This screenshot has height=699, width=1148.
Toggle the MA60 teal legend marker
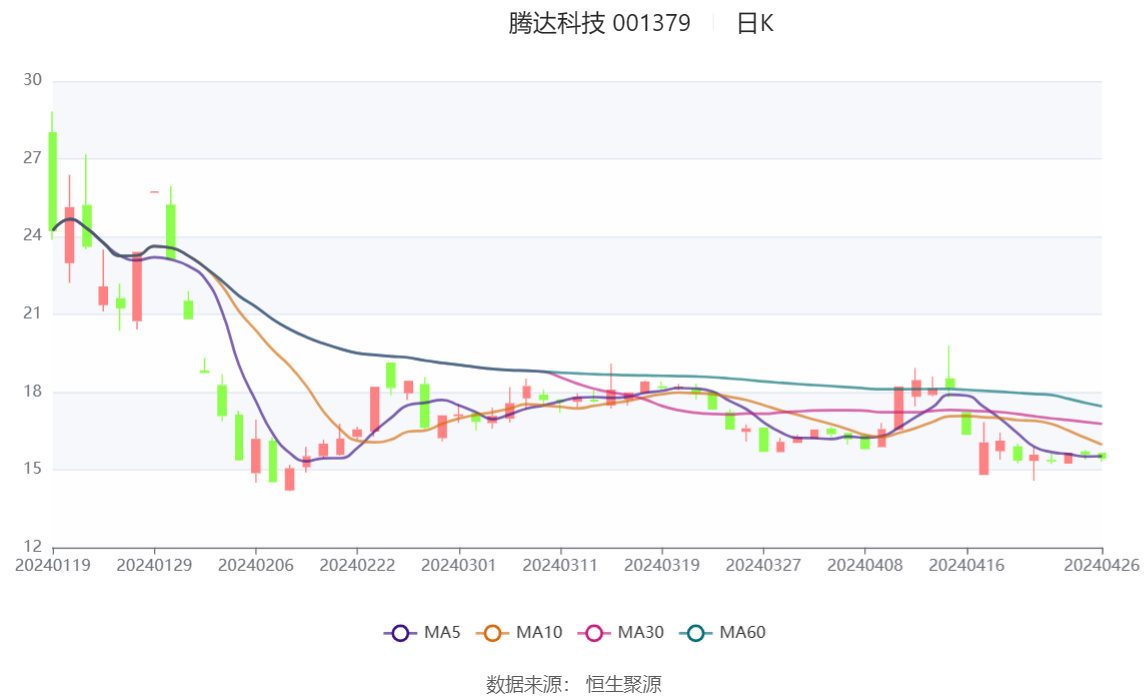(696, 632)
